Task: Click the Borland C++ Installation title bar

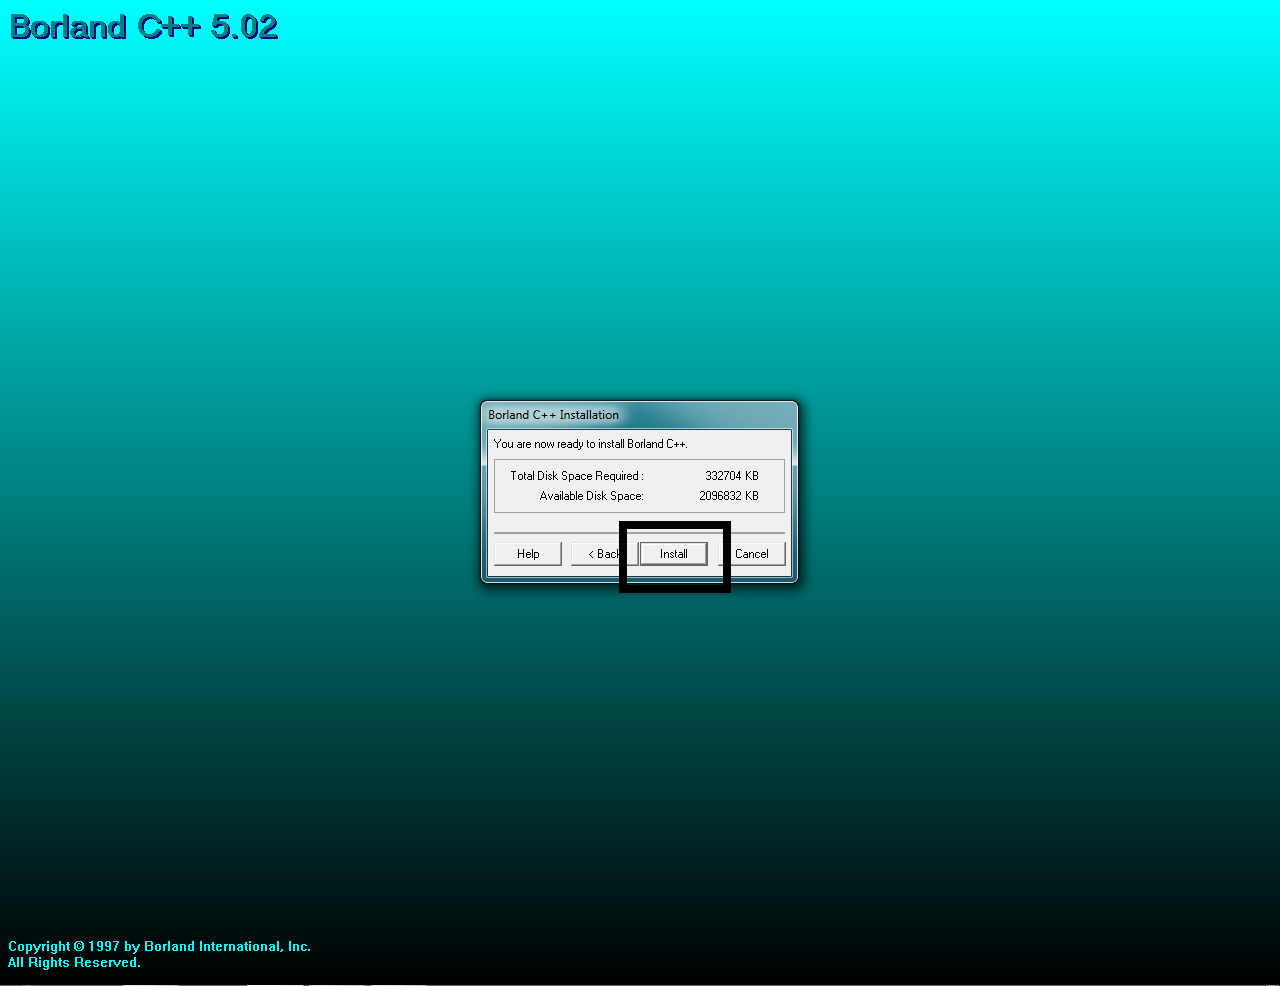Action: coord(639,415)
